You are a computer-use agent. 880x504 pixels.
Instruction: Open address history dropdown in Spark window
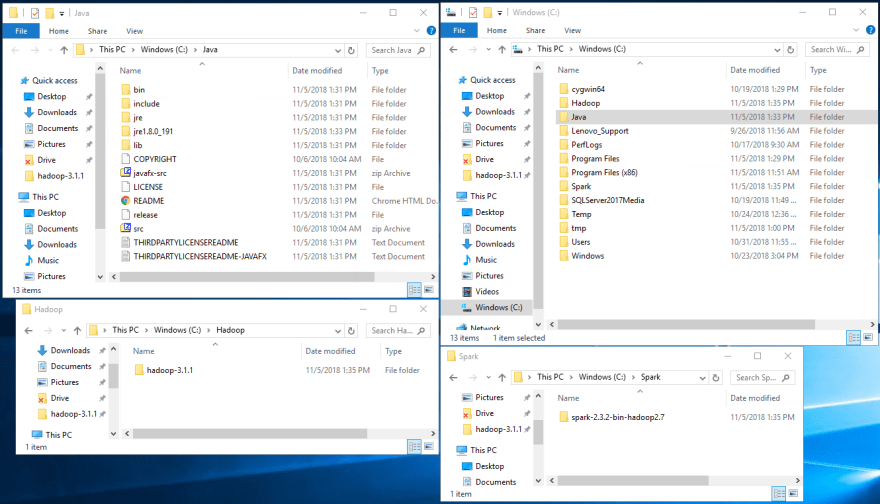pyautogui.click(x=703, y=378)
